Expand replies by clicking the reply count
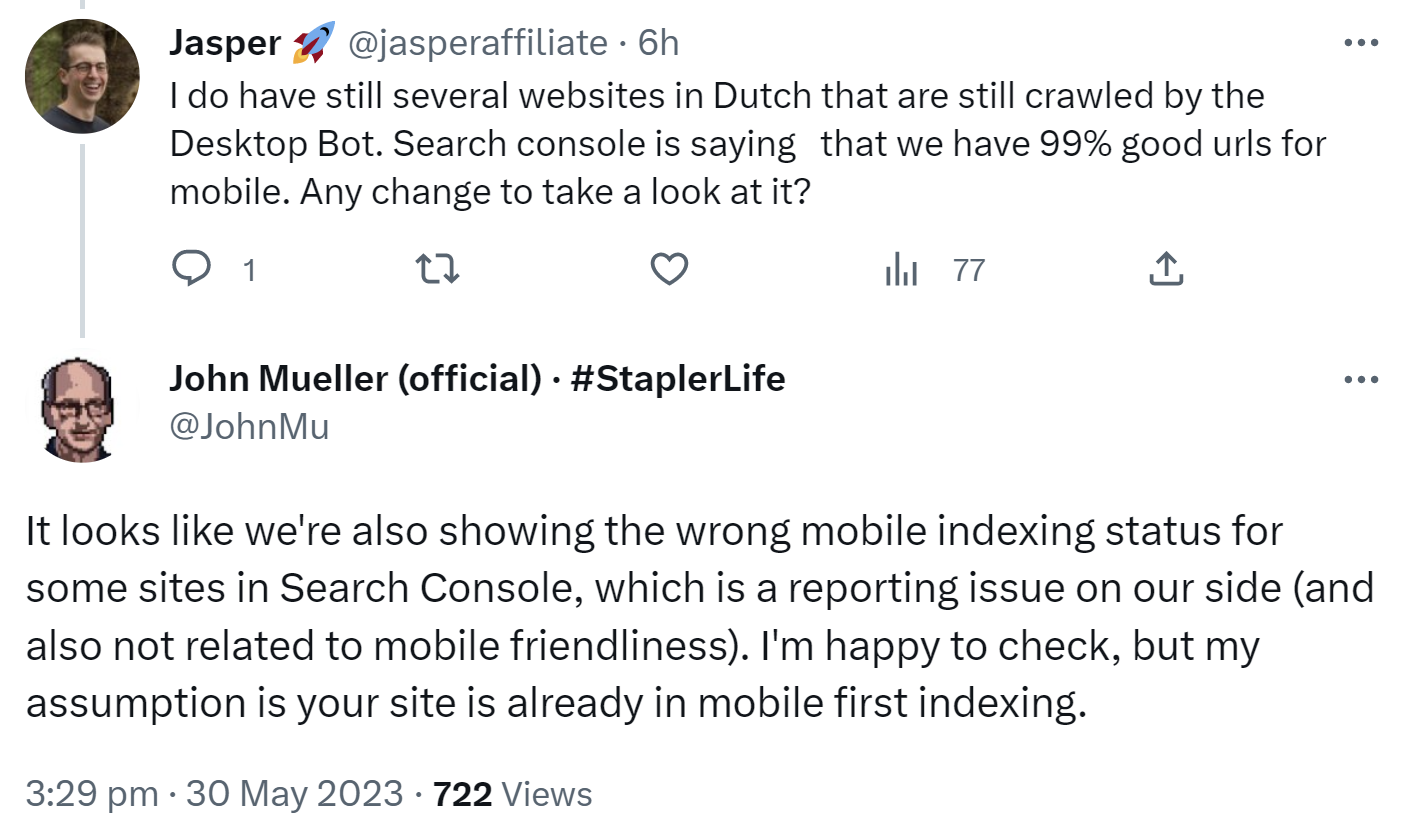Image resolution: width=1416 pixels, height=829 pixels. 251,268
